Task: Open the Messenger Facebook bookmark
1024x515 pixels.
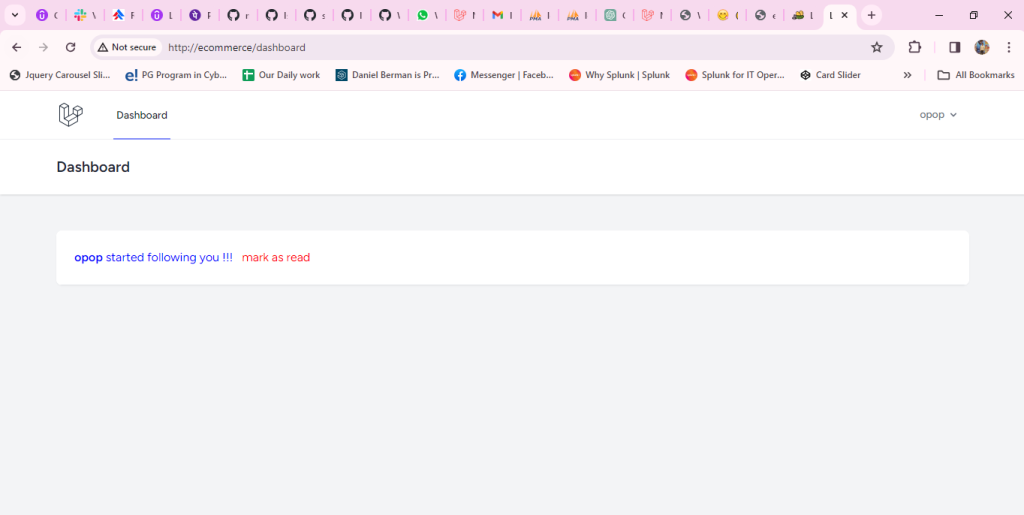Action: pos(504,75)
